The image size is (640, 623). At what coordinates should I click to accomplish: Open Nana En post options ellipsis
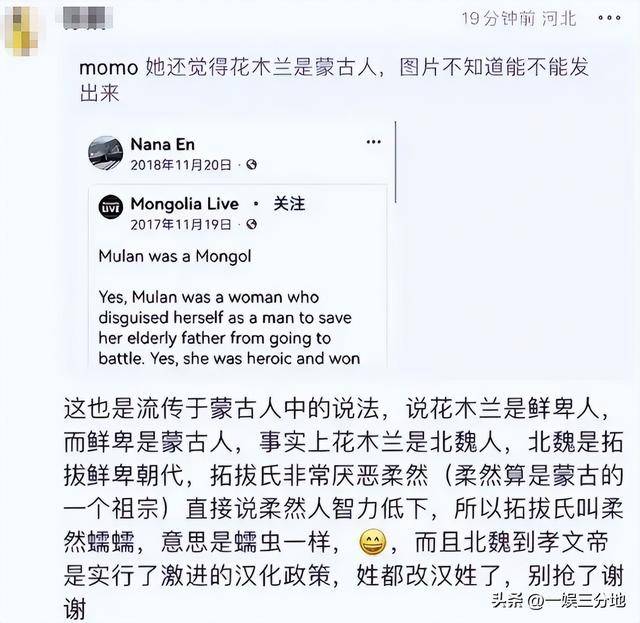point(373,142)
